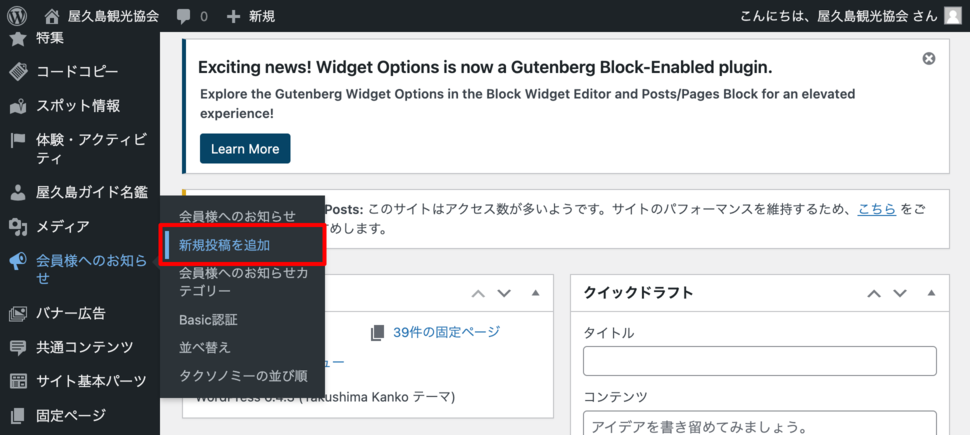Open メディア via its media icon
This screenshot has width=970, height=435.
click(x=18, y=228)
